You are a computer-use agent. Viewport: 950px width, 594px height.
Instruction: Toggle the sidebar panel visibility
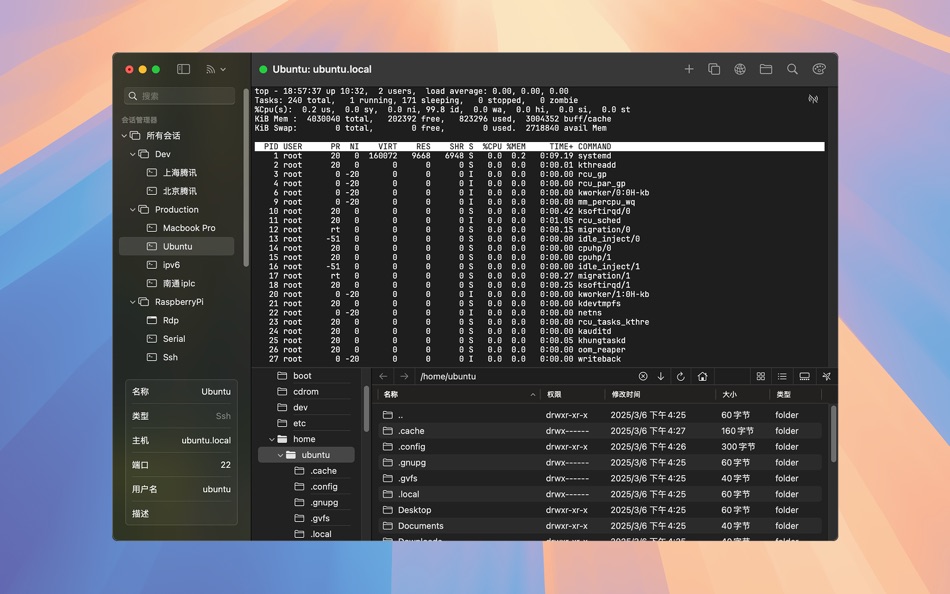[x=183, y=69]
